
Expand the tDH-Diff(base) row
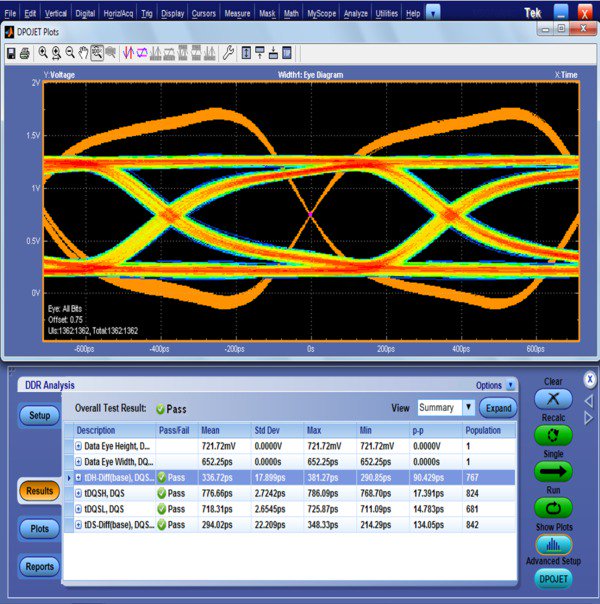coord(79,478)
